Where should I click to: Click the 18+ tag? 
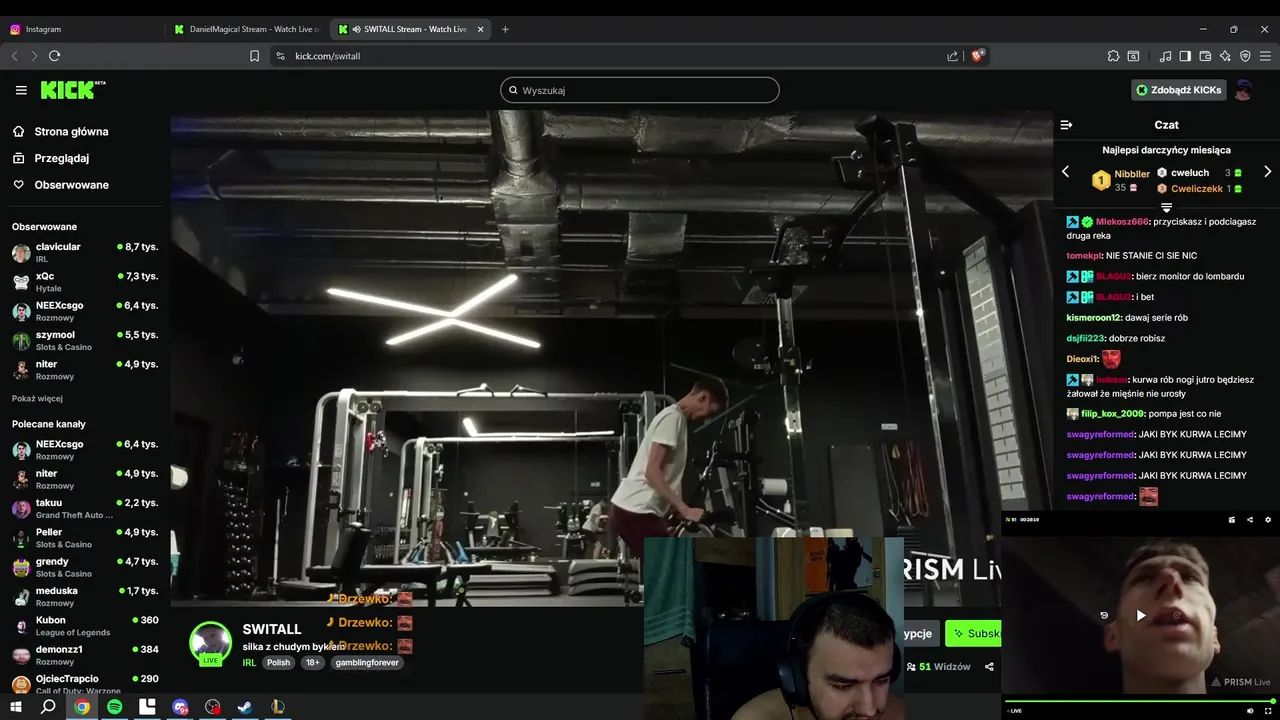click(313, 662)
